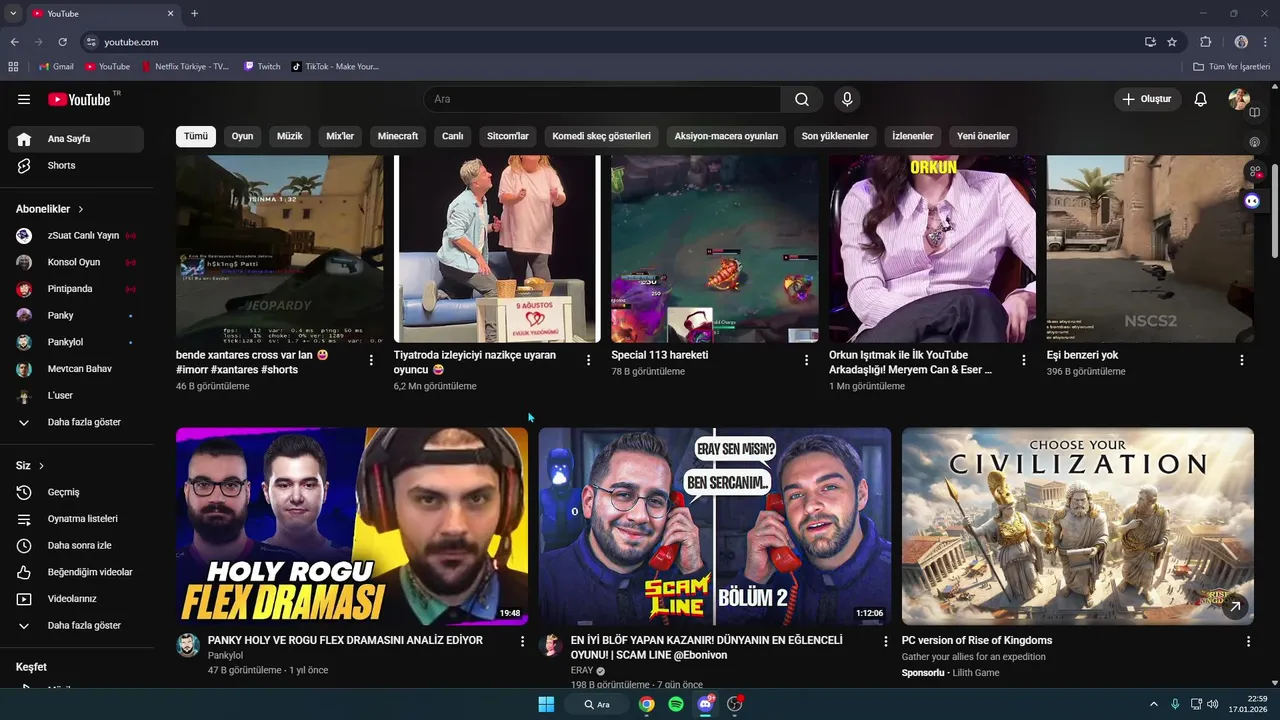Open browser extensions puzzle icon
The width and height of the screenshot is (1280, 720).
coord(1205,42)
